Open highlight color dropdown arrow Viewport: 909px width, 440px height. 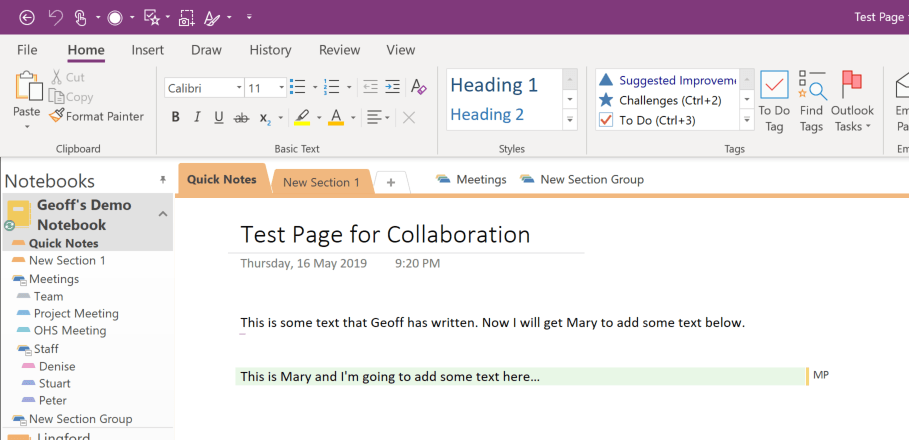[x=319, y=118]
